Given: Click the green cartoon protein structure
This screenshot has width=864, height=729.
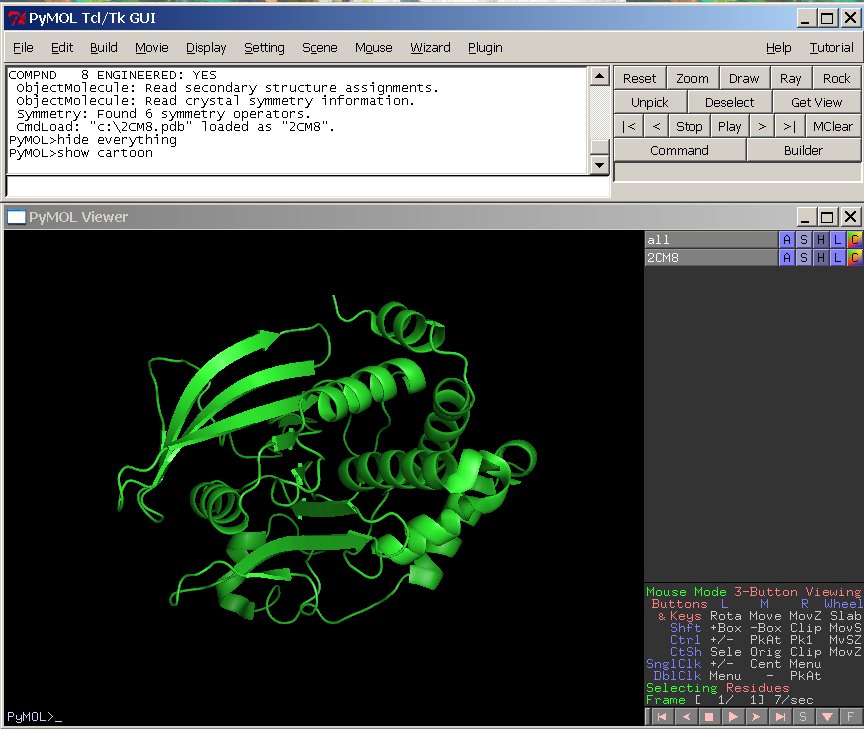Looking at the screenshot, I should [326, 460].
